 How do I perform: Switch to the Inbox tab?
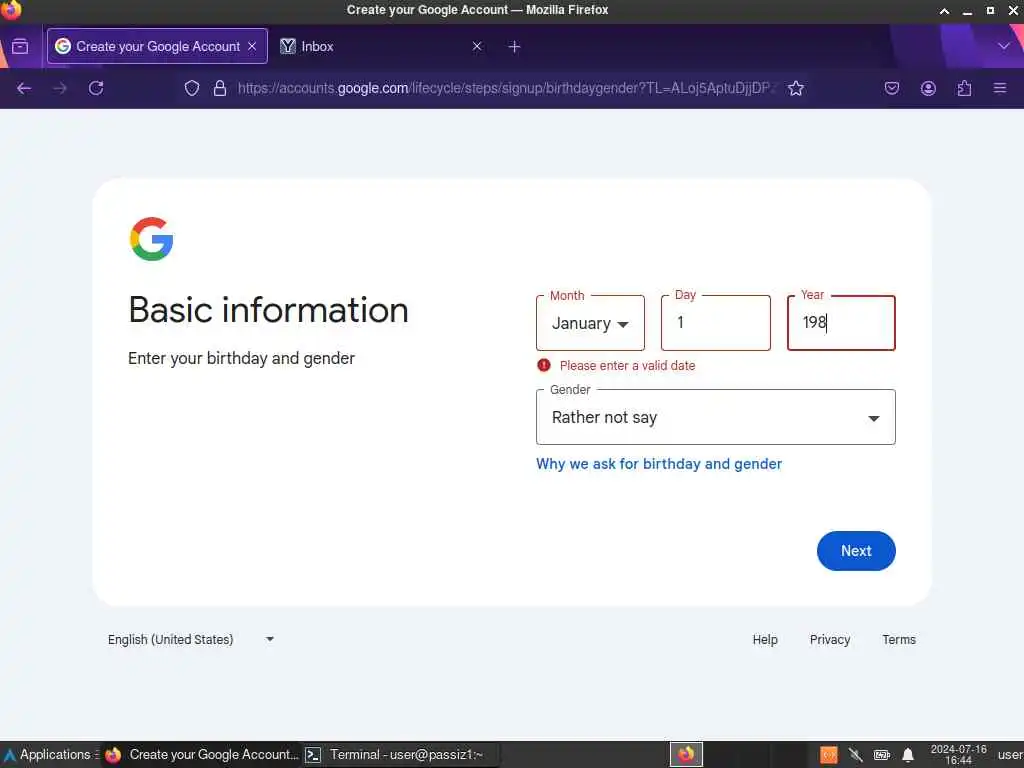(382, 46)
